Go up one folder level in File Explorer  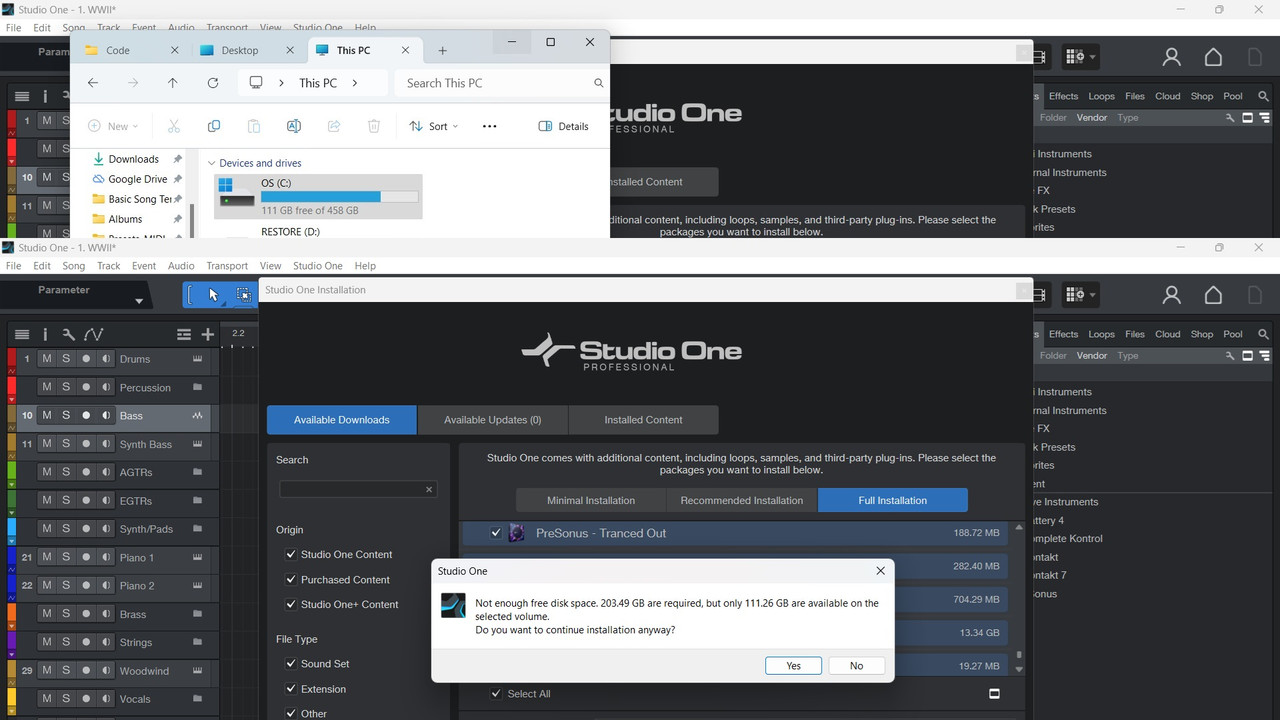point(172,83)
